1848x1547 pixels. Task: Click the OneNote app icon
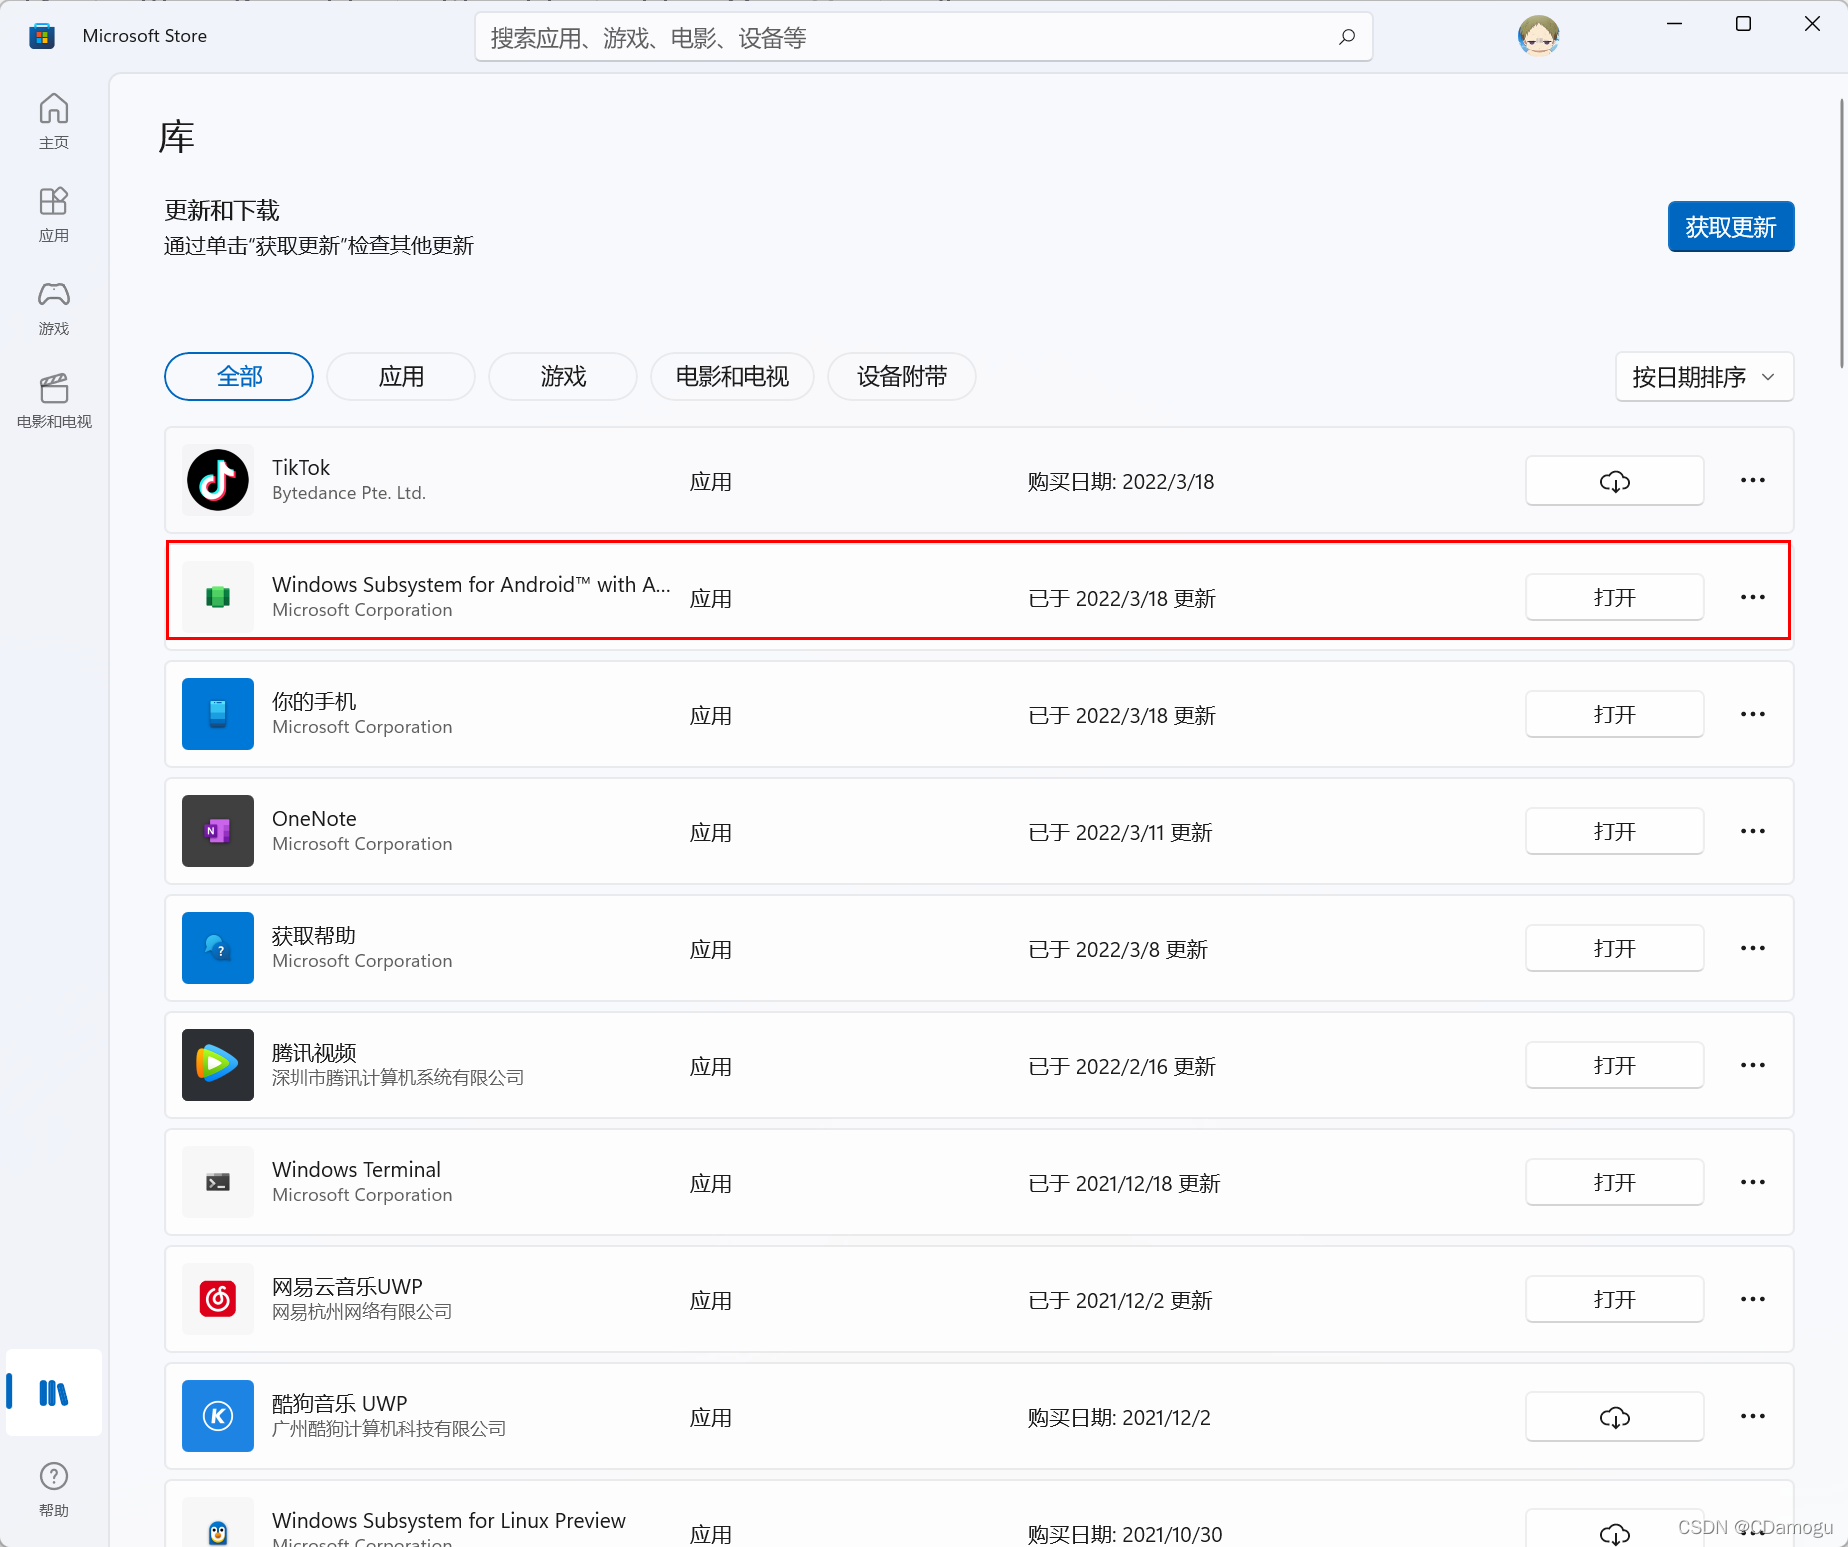(x=218, y=831)
